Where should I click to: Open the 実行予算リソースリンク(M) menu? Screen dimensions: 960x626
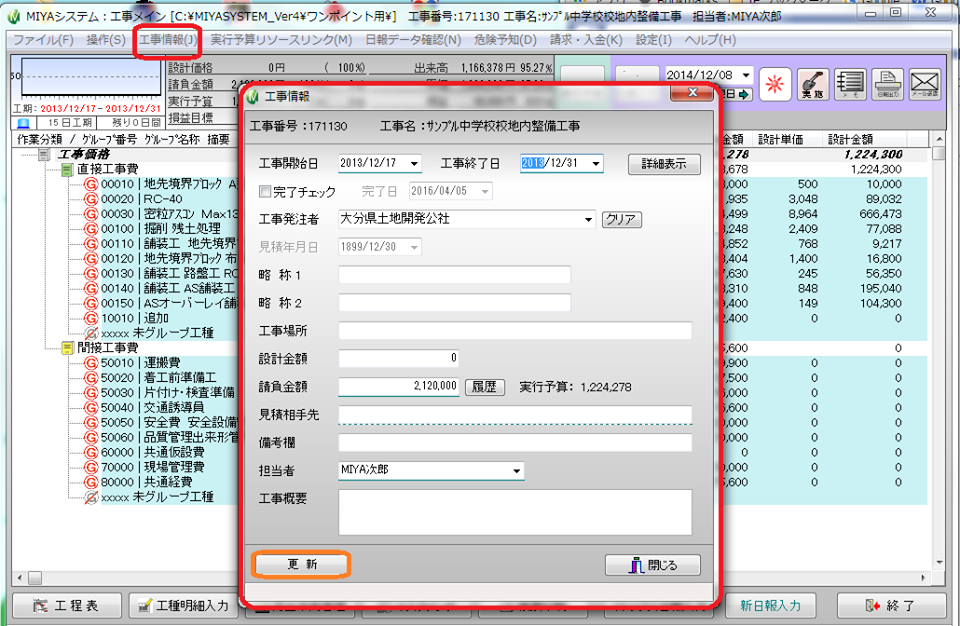[281, 40]
